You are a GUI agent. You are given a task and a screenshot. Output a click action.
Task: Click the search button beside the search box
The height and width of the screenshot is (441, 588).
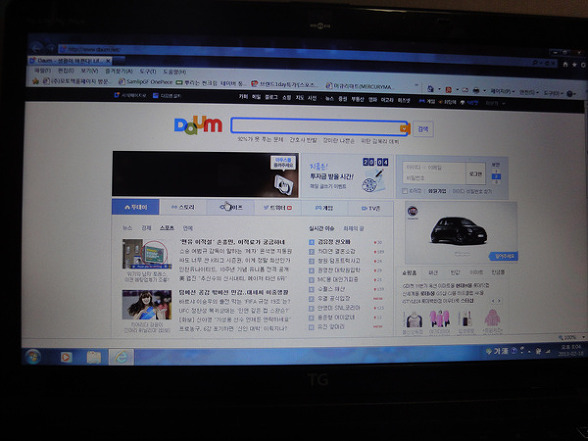[x=423, y=129]
